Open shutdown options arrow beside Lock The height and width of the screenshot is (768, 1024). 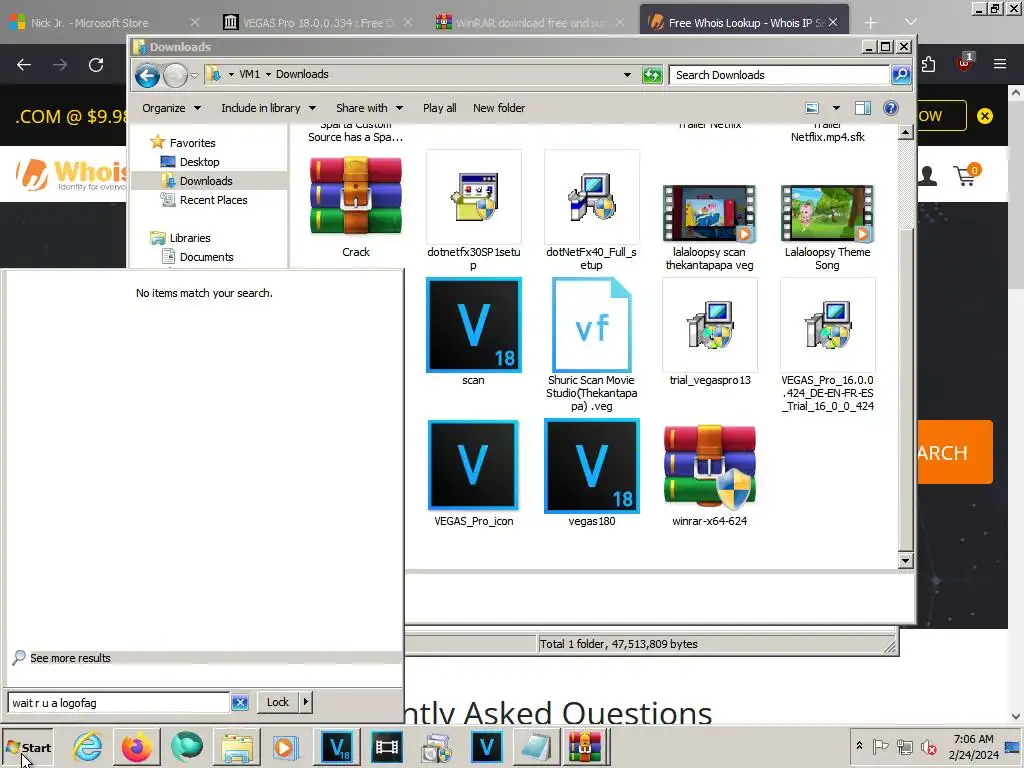coord(306,702)
